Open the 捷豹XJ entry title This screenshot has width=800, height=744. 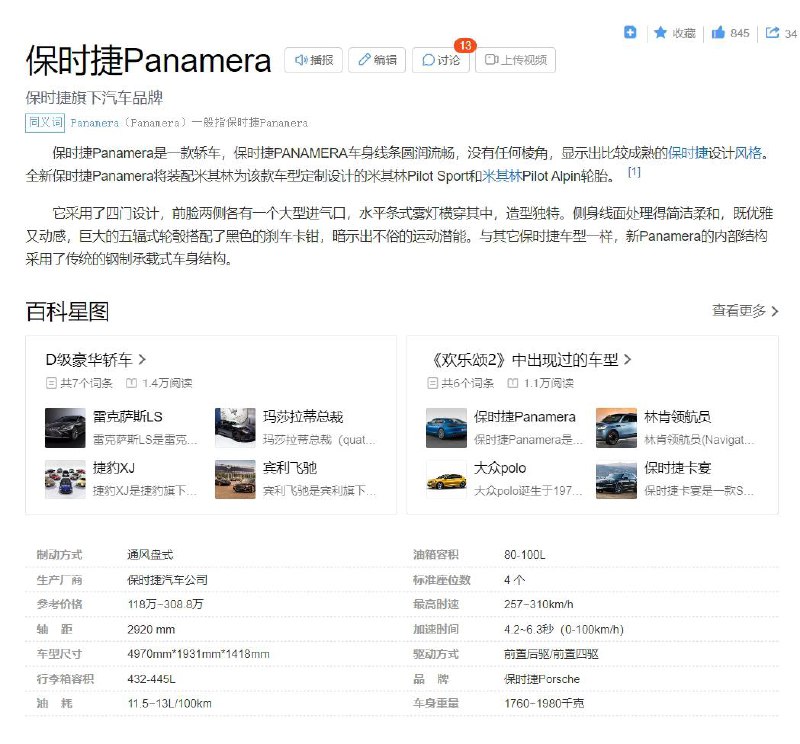(114, 468)
